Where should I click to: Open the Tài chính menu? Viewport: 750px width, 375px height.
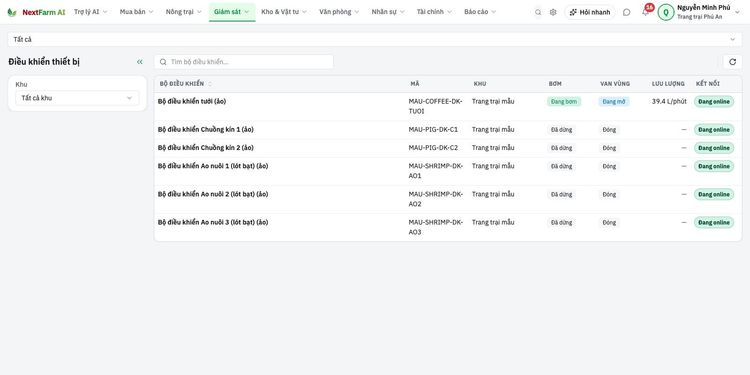pos(434,12)
